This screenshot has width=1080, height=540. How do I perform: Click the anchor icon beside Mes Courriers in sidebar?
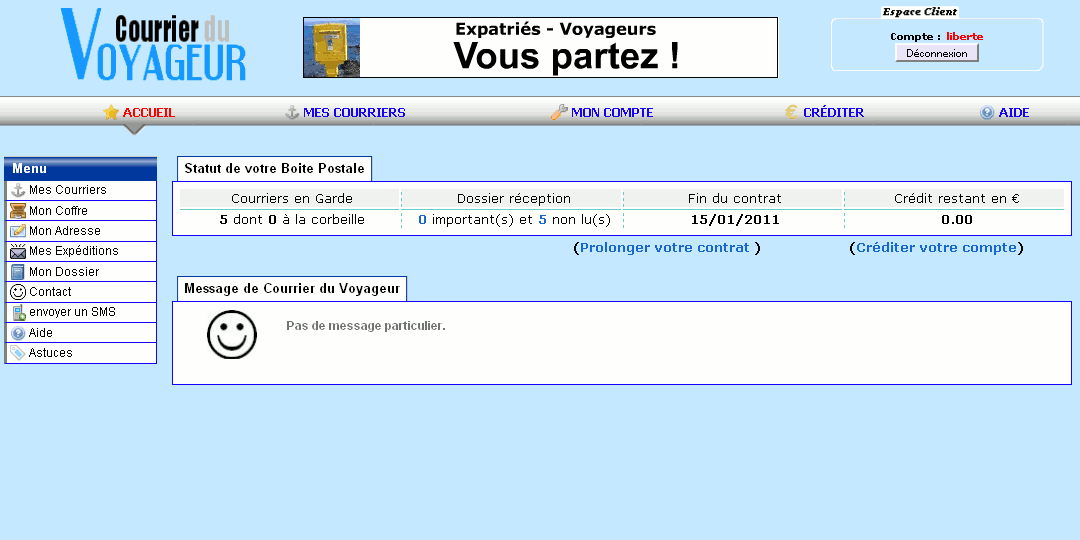pos(17,190)
